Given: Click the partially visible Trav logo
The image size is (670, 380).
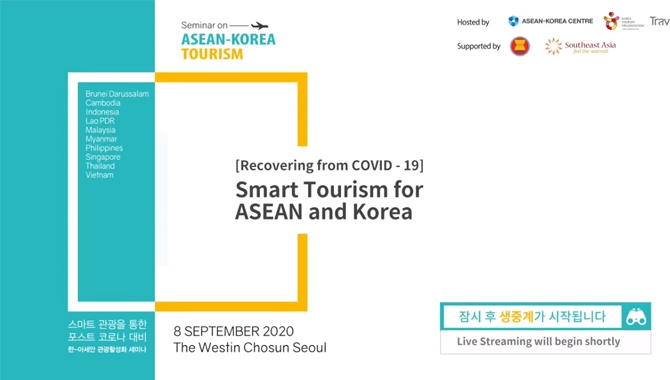Looking at the screenshot, I should click(x=660, y=21).
